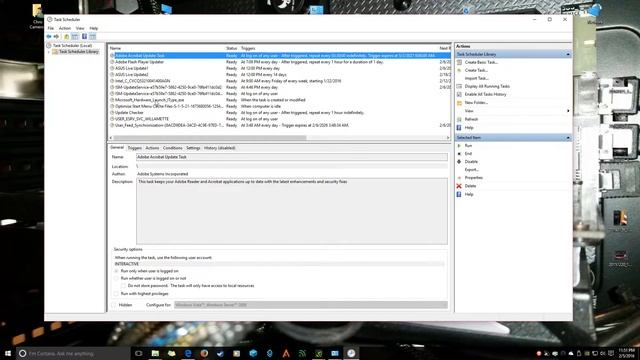The height and width of the screenshot is (360, 640).
Task: Click Help under Selected Item actions
Action: pyautogui.click(x=469, y=194)
